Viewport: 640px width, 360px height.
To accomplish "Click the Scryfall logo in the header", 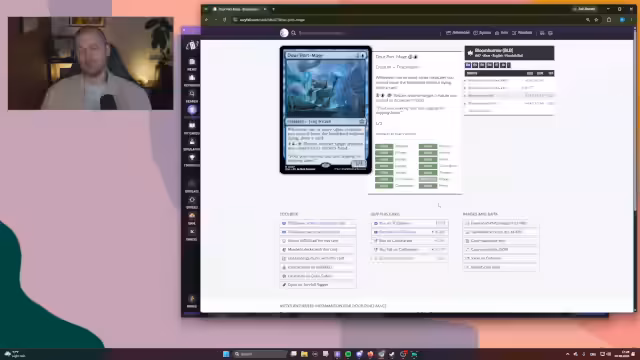I will tap(284, 33).
